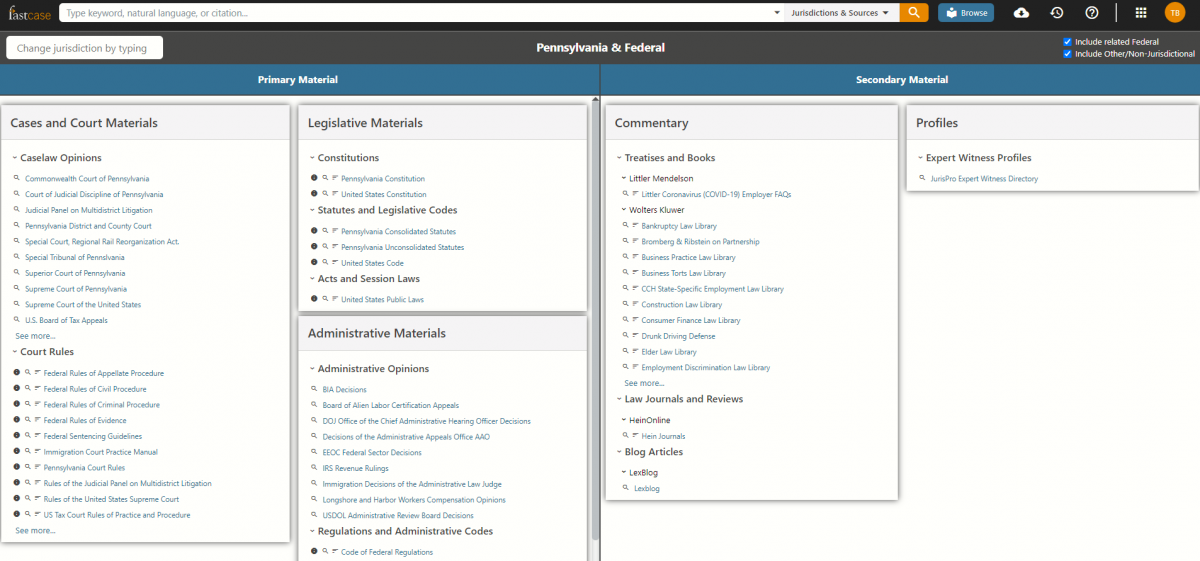The image size is (1200, 561).
Task: Click search icon beside United States Public Laws
Action: click(326, 299)
